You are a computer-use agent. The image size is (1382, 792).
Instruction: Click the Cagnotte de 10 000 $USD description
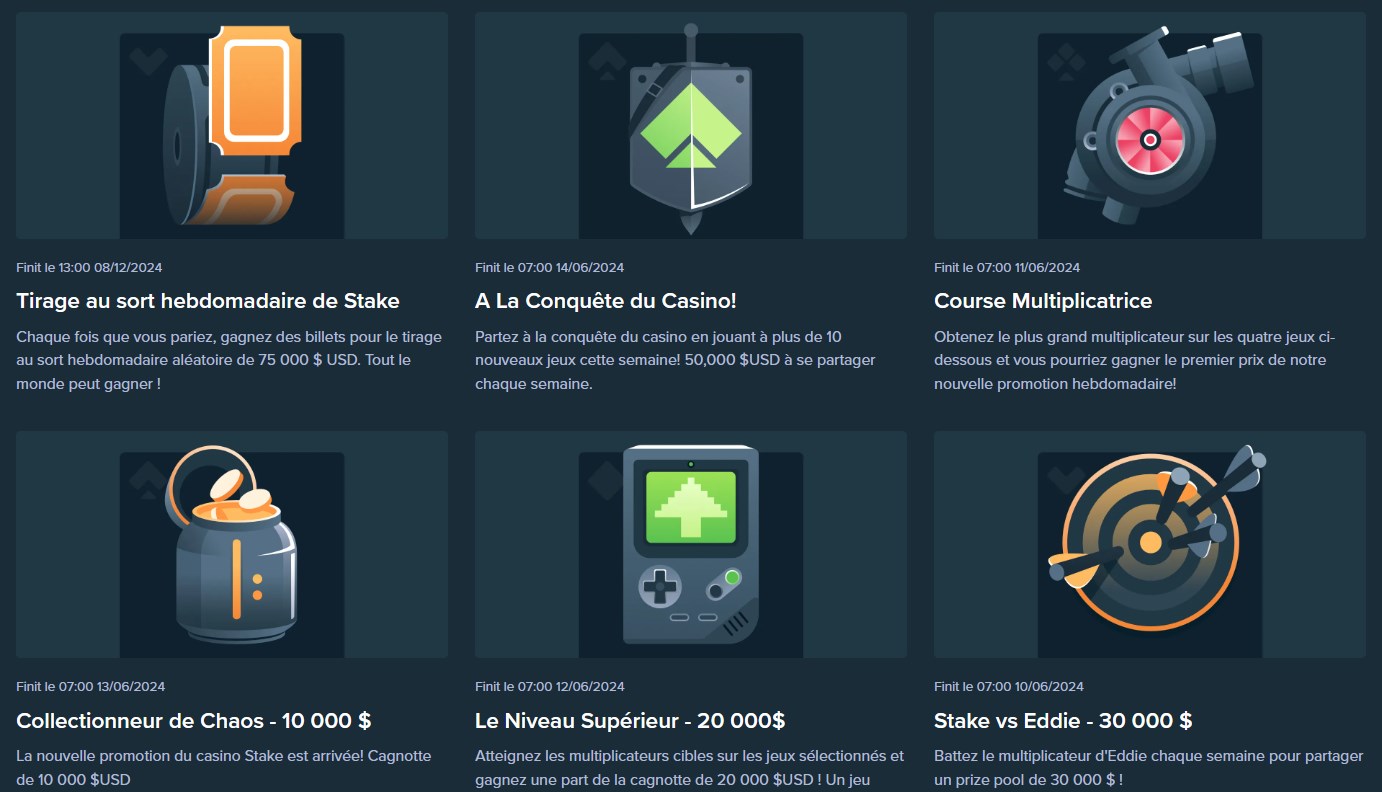(x=224, y=767)
